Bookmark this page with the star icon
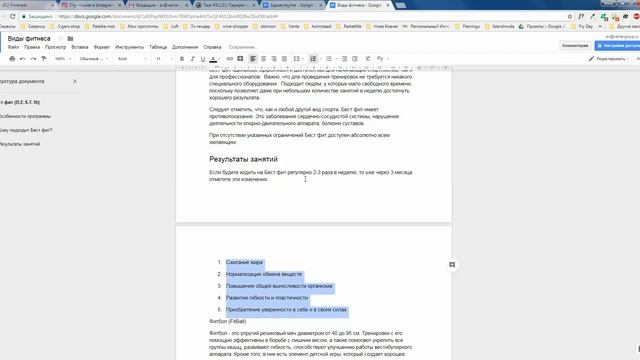This screenshot has height=360, width=640. point(570,16)
